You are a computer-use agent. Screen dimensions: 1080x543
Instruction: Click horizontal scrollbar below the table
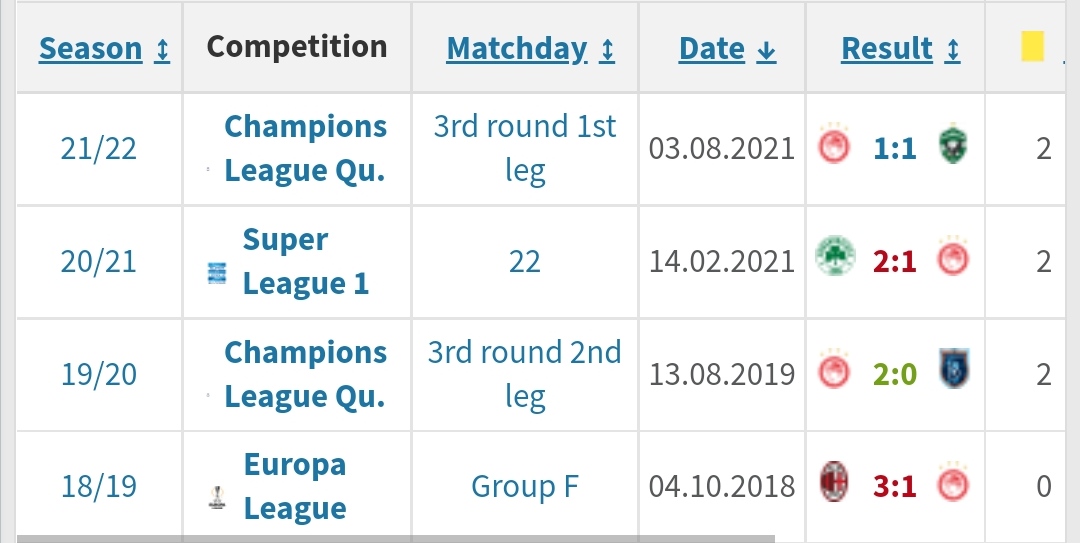395,538
